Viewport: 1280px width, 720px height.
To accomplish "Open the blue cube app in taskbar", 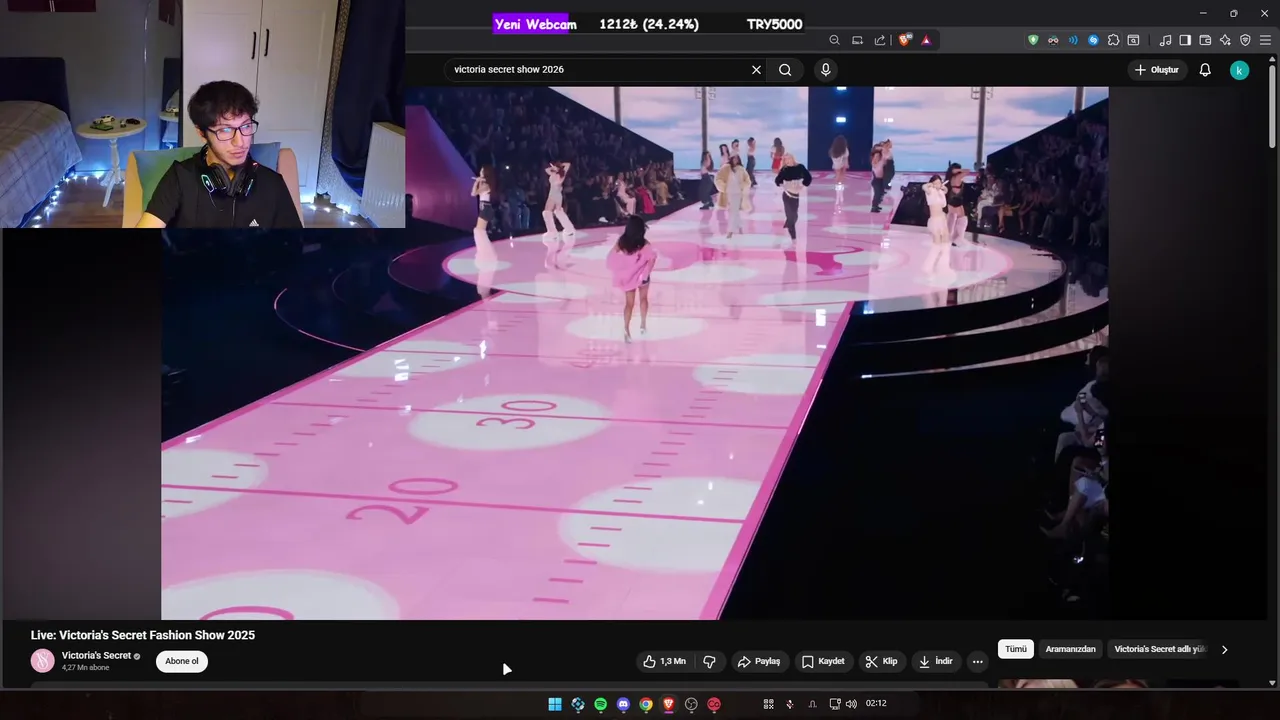I will [578, 704].
